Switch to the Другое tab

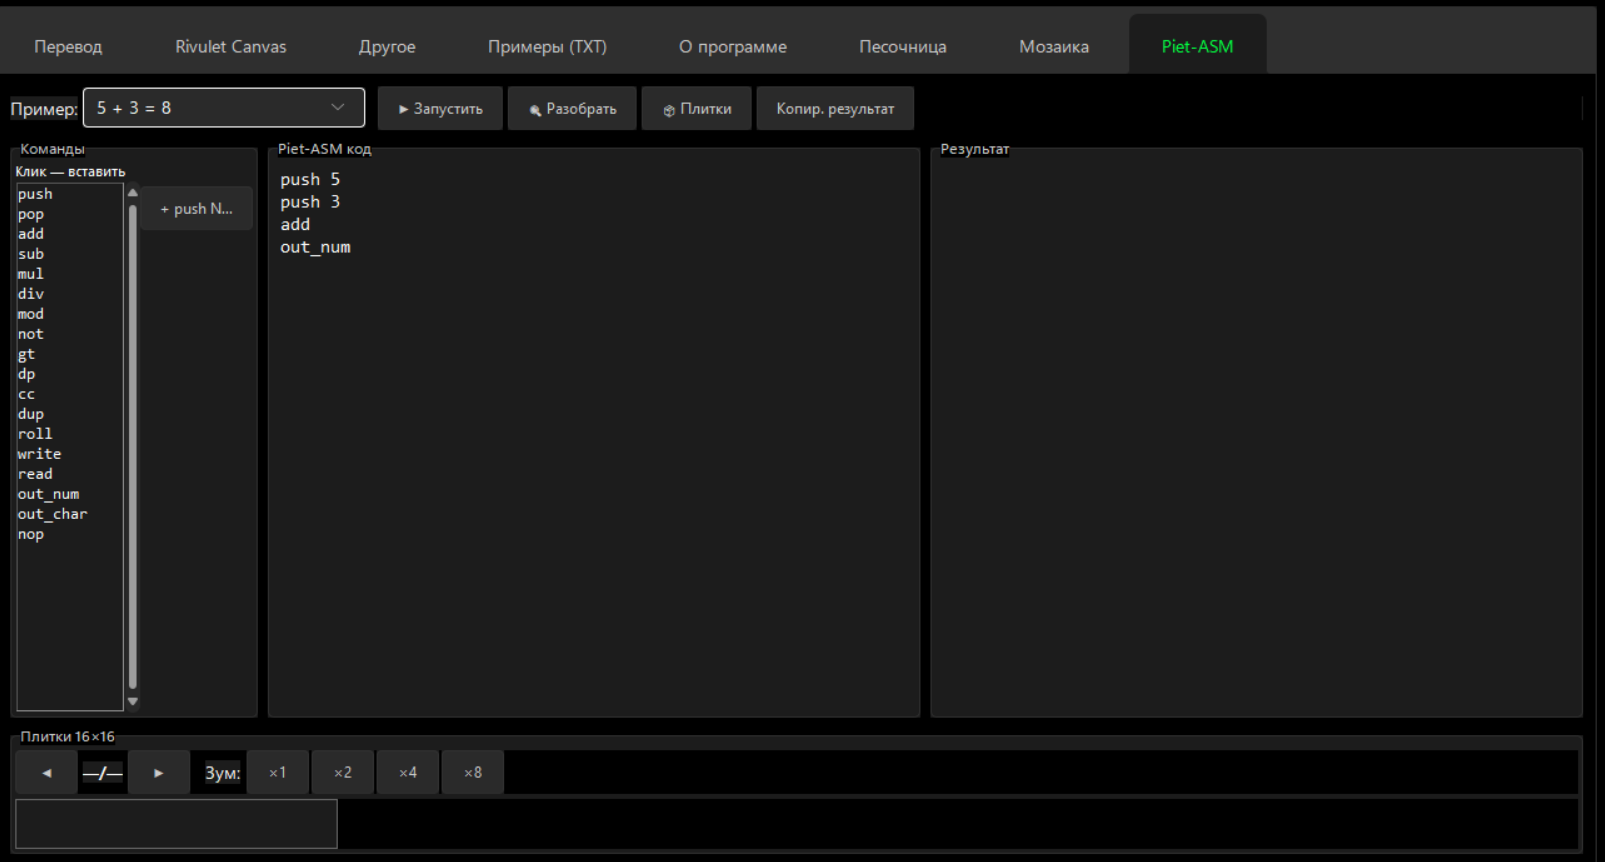pyautogui.click(x=387, y=47)
